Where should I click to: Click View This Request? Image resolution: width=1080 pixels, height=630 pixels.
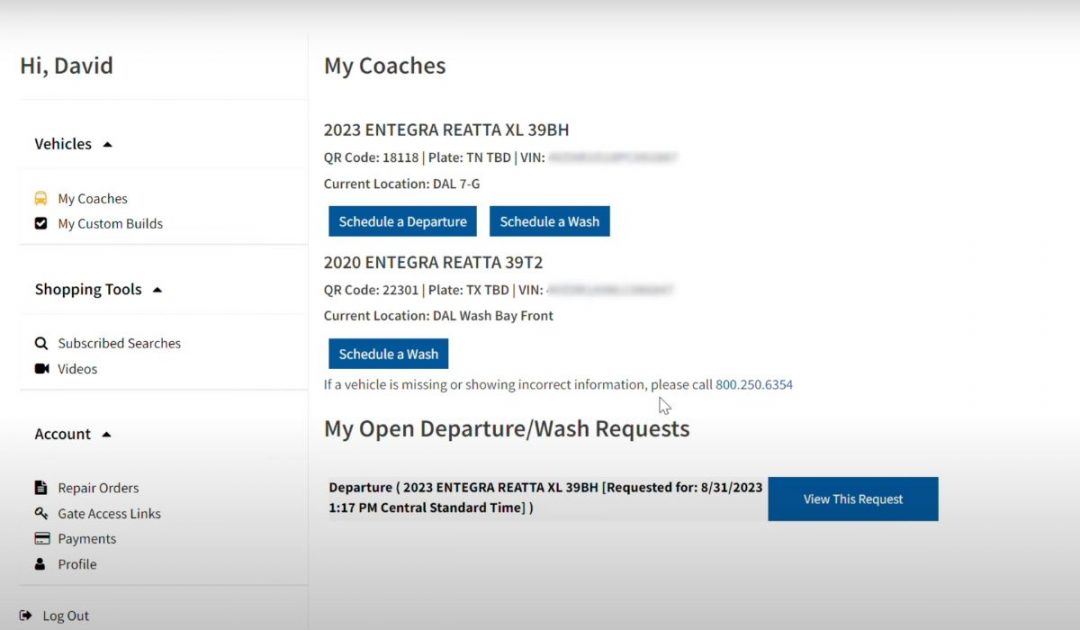coord(852,498)
